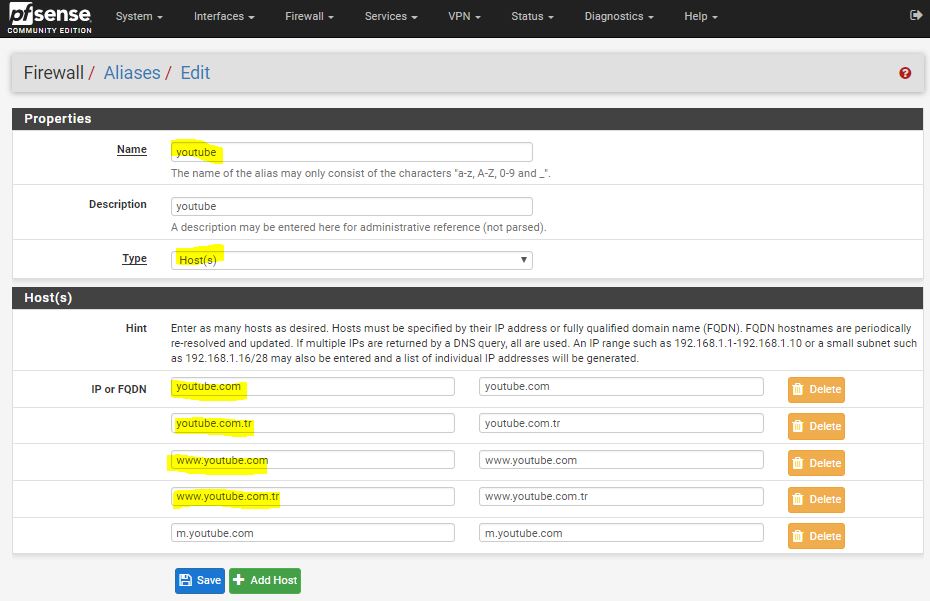Expand the System menu
Image resolution: width=930 pixels, height=601 pixels.
click(x=139, y=17)
